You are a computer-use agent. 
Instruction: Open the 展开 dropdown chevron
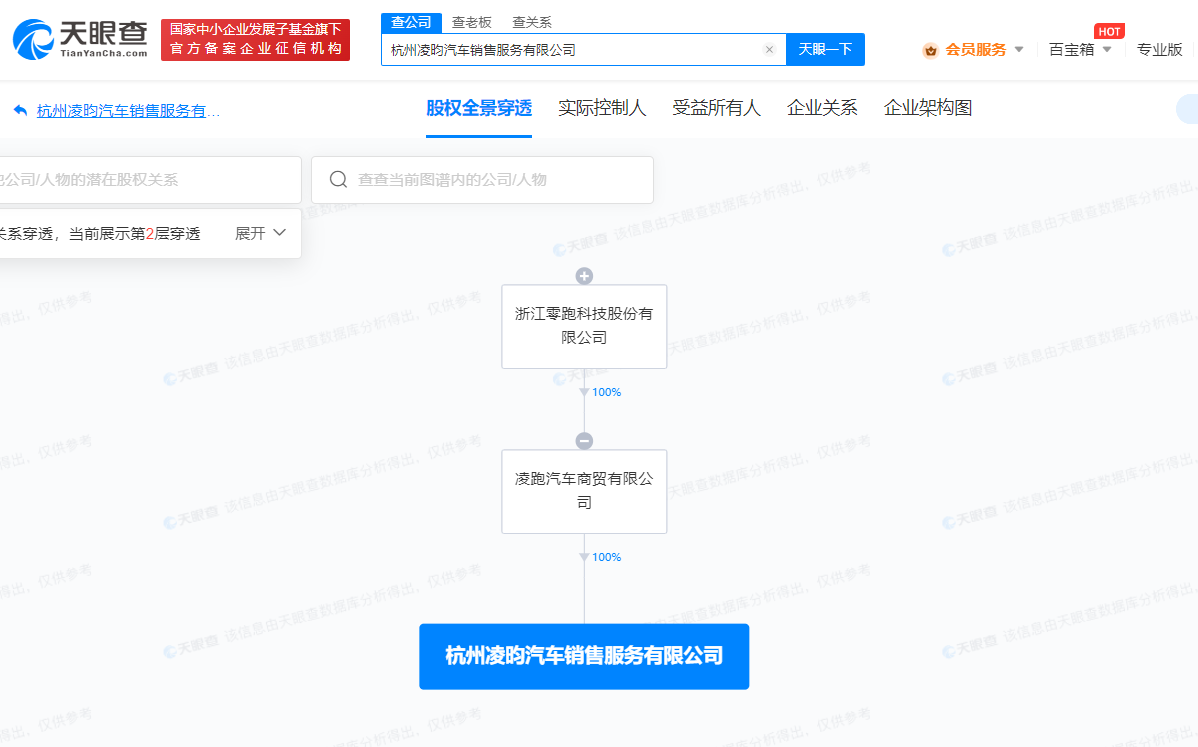pos(279,233)
